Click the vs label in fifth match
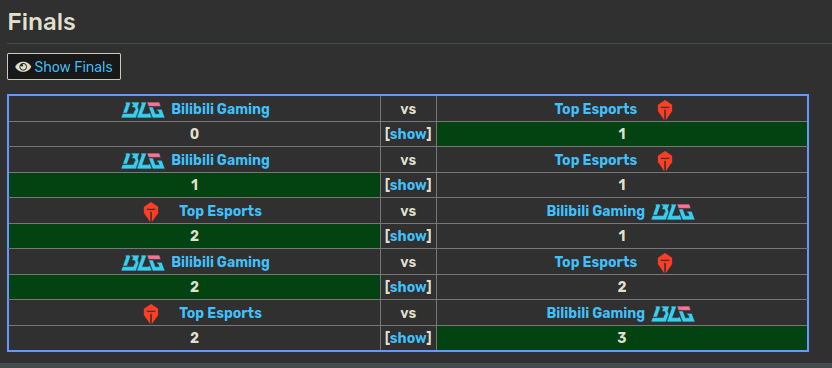Screen dimensions: 832x368 408,313
